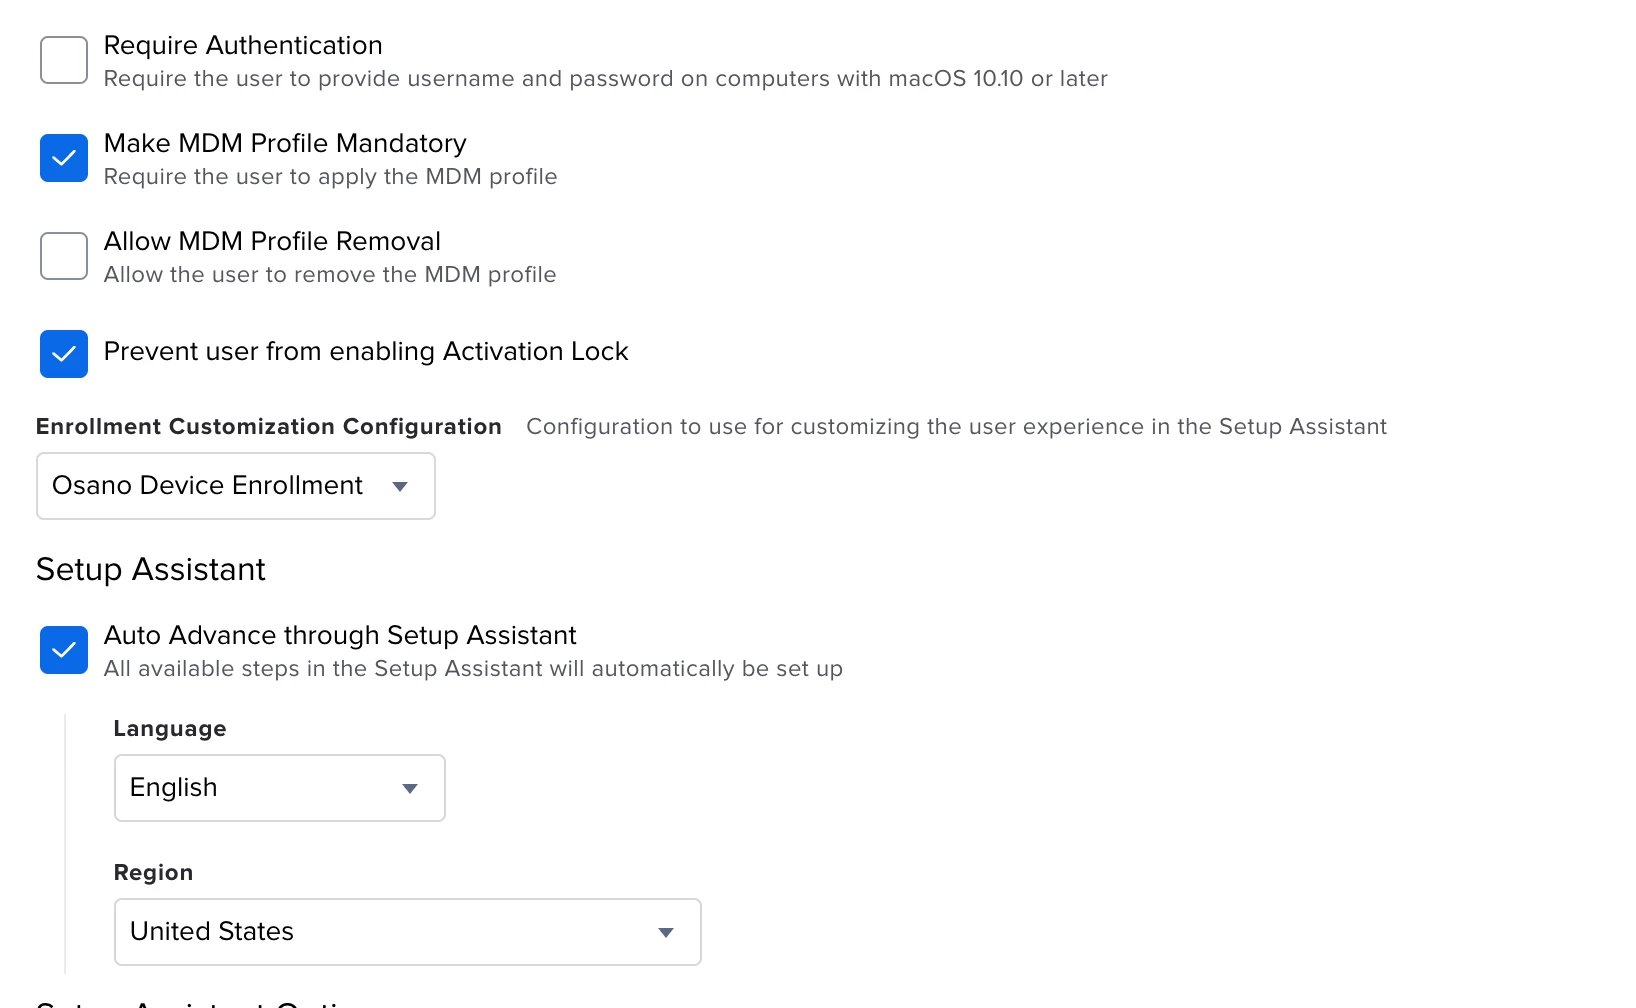This screenshot has width=1636, height=1008.
Task: Click the Setup Assistant section heading
Action: pyautogui.click(x=151, y=570)
